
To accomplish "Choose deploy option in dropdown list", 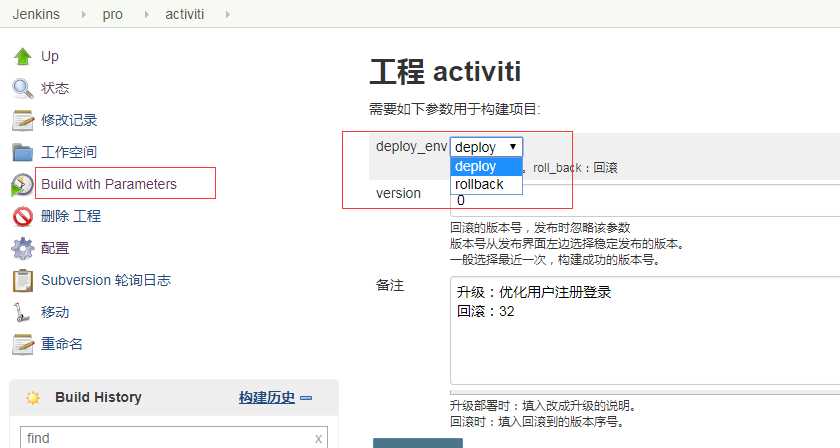I will click(x=486, y=167).
